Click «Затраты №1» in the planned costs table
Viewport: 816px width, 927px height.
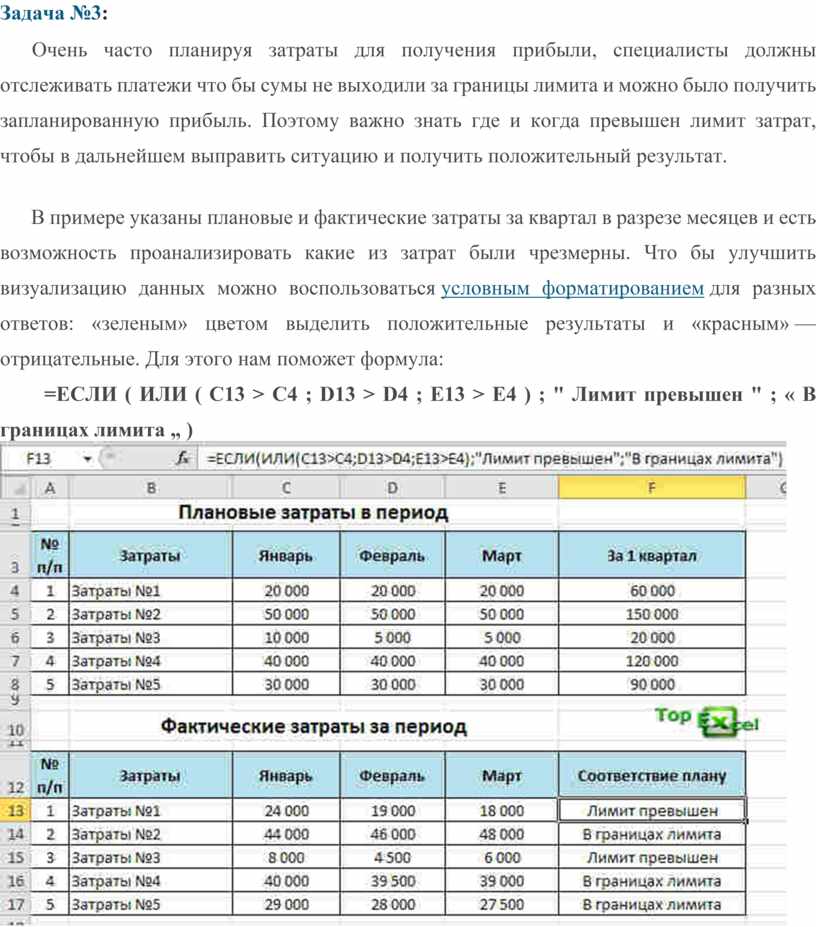[x=151, y=591]
